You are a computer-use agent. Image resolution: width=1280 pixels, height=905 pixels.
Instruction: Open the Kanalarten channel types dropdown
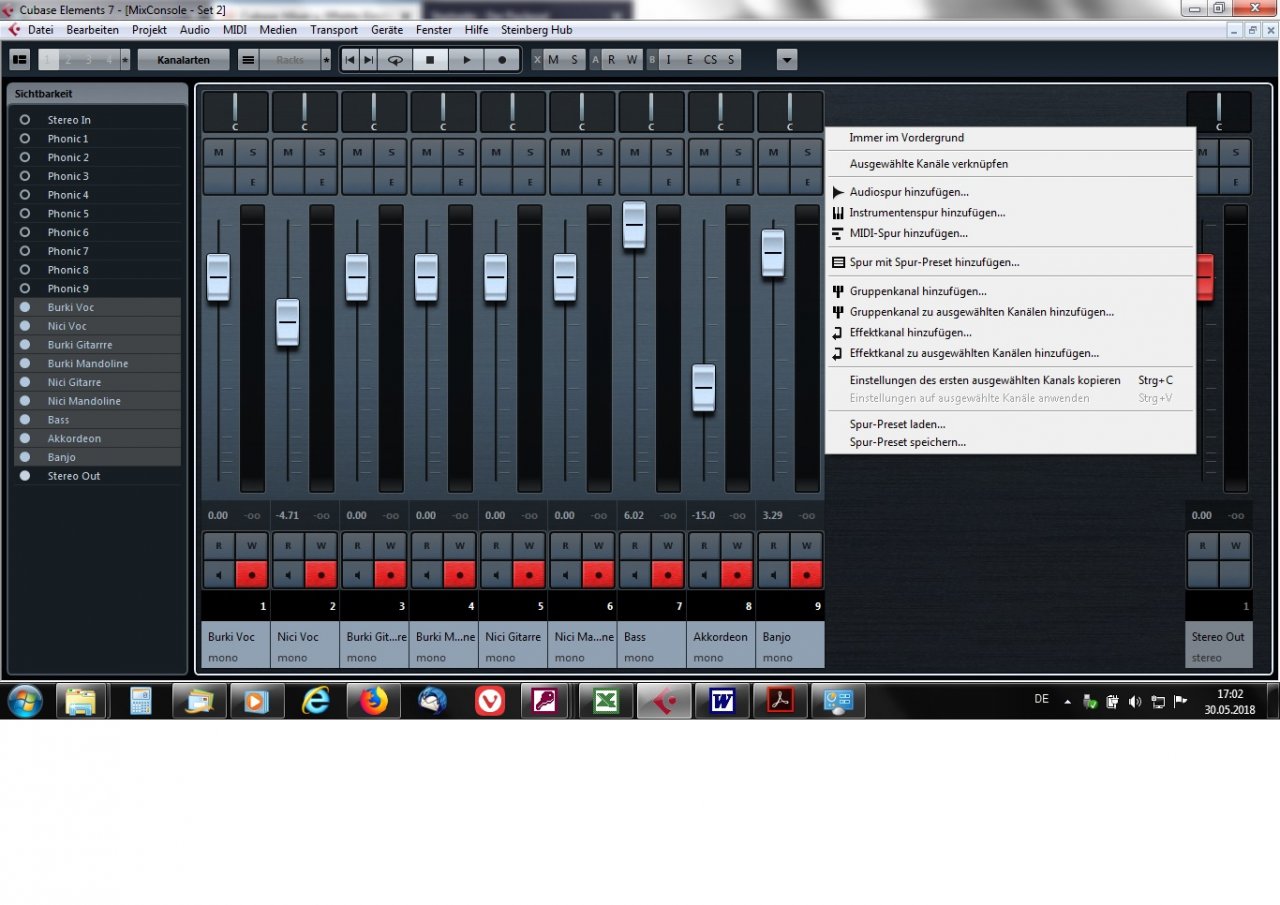click(183, 60)
